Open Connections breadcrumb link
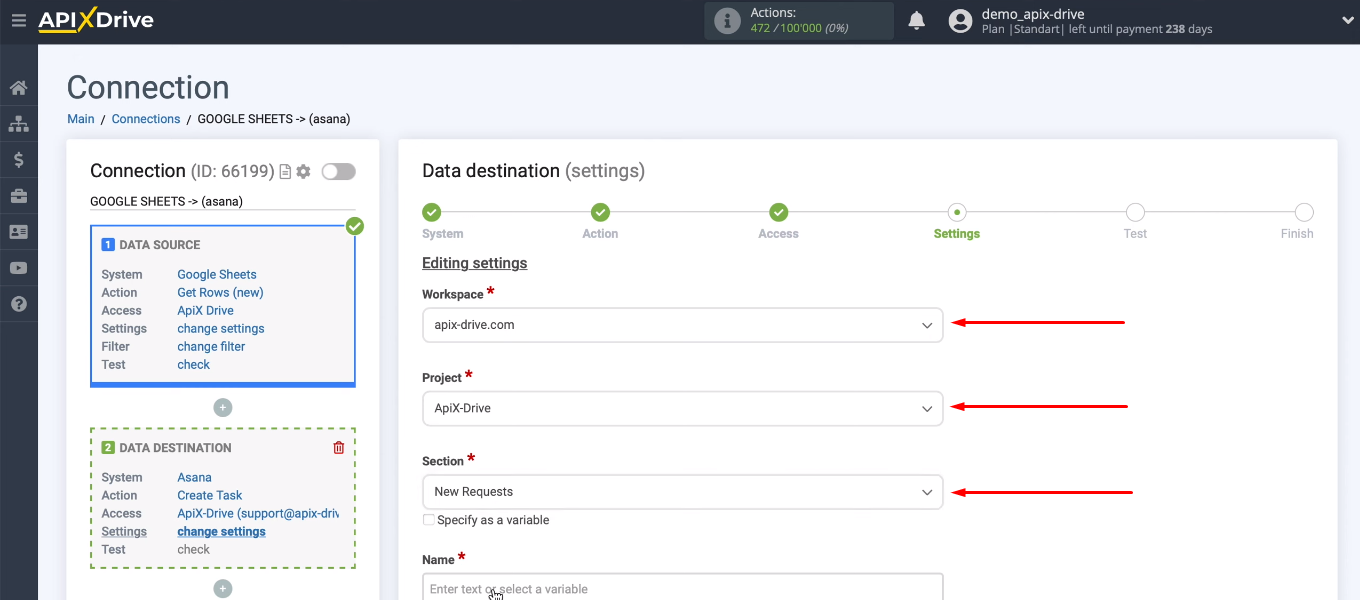This screenshot has height=600, width=1360. click(x=146, y=119)
